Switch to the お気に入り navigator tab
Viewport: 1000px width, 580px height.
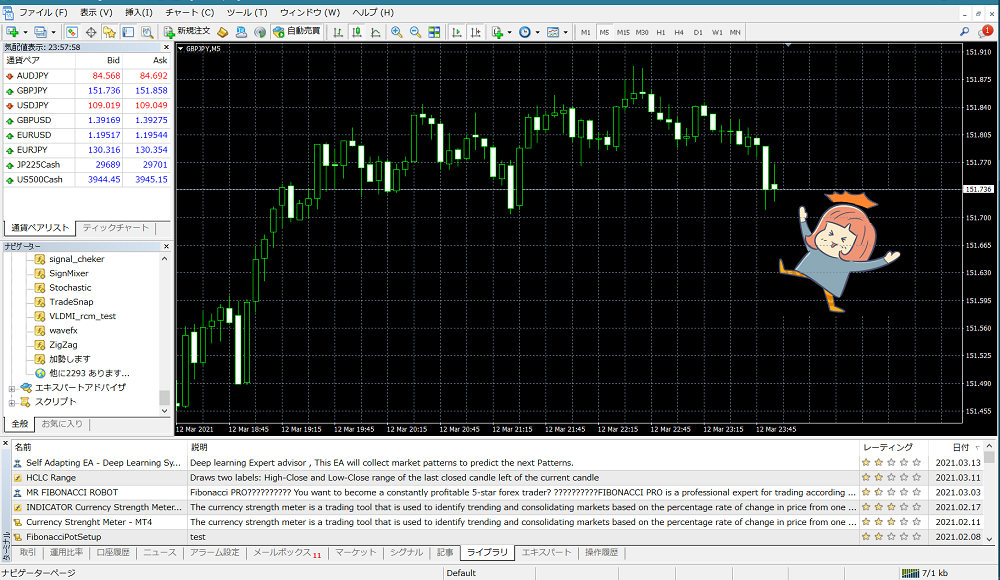point(62,424)
